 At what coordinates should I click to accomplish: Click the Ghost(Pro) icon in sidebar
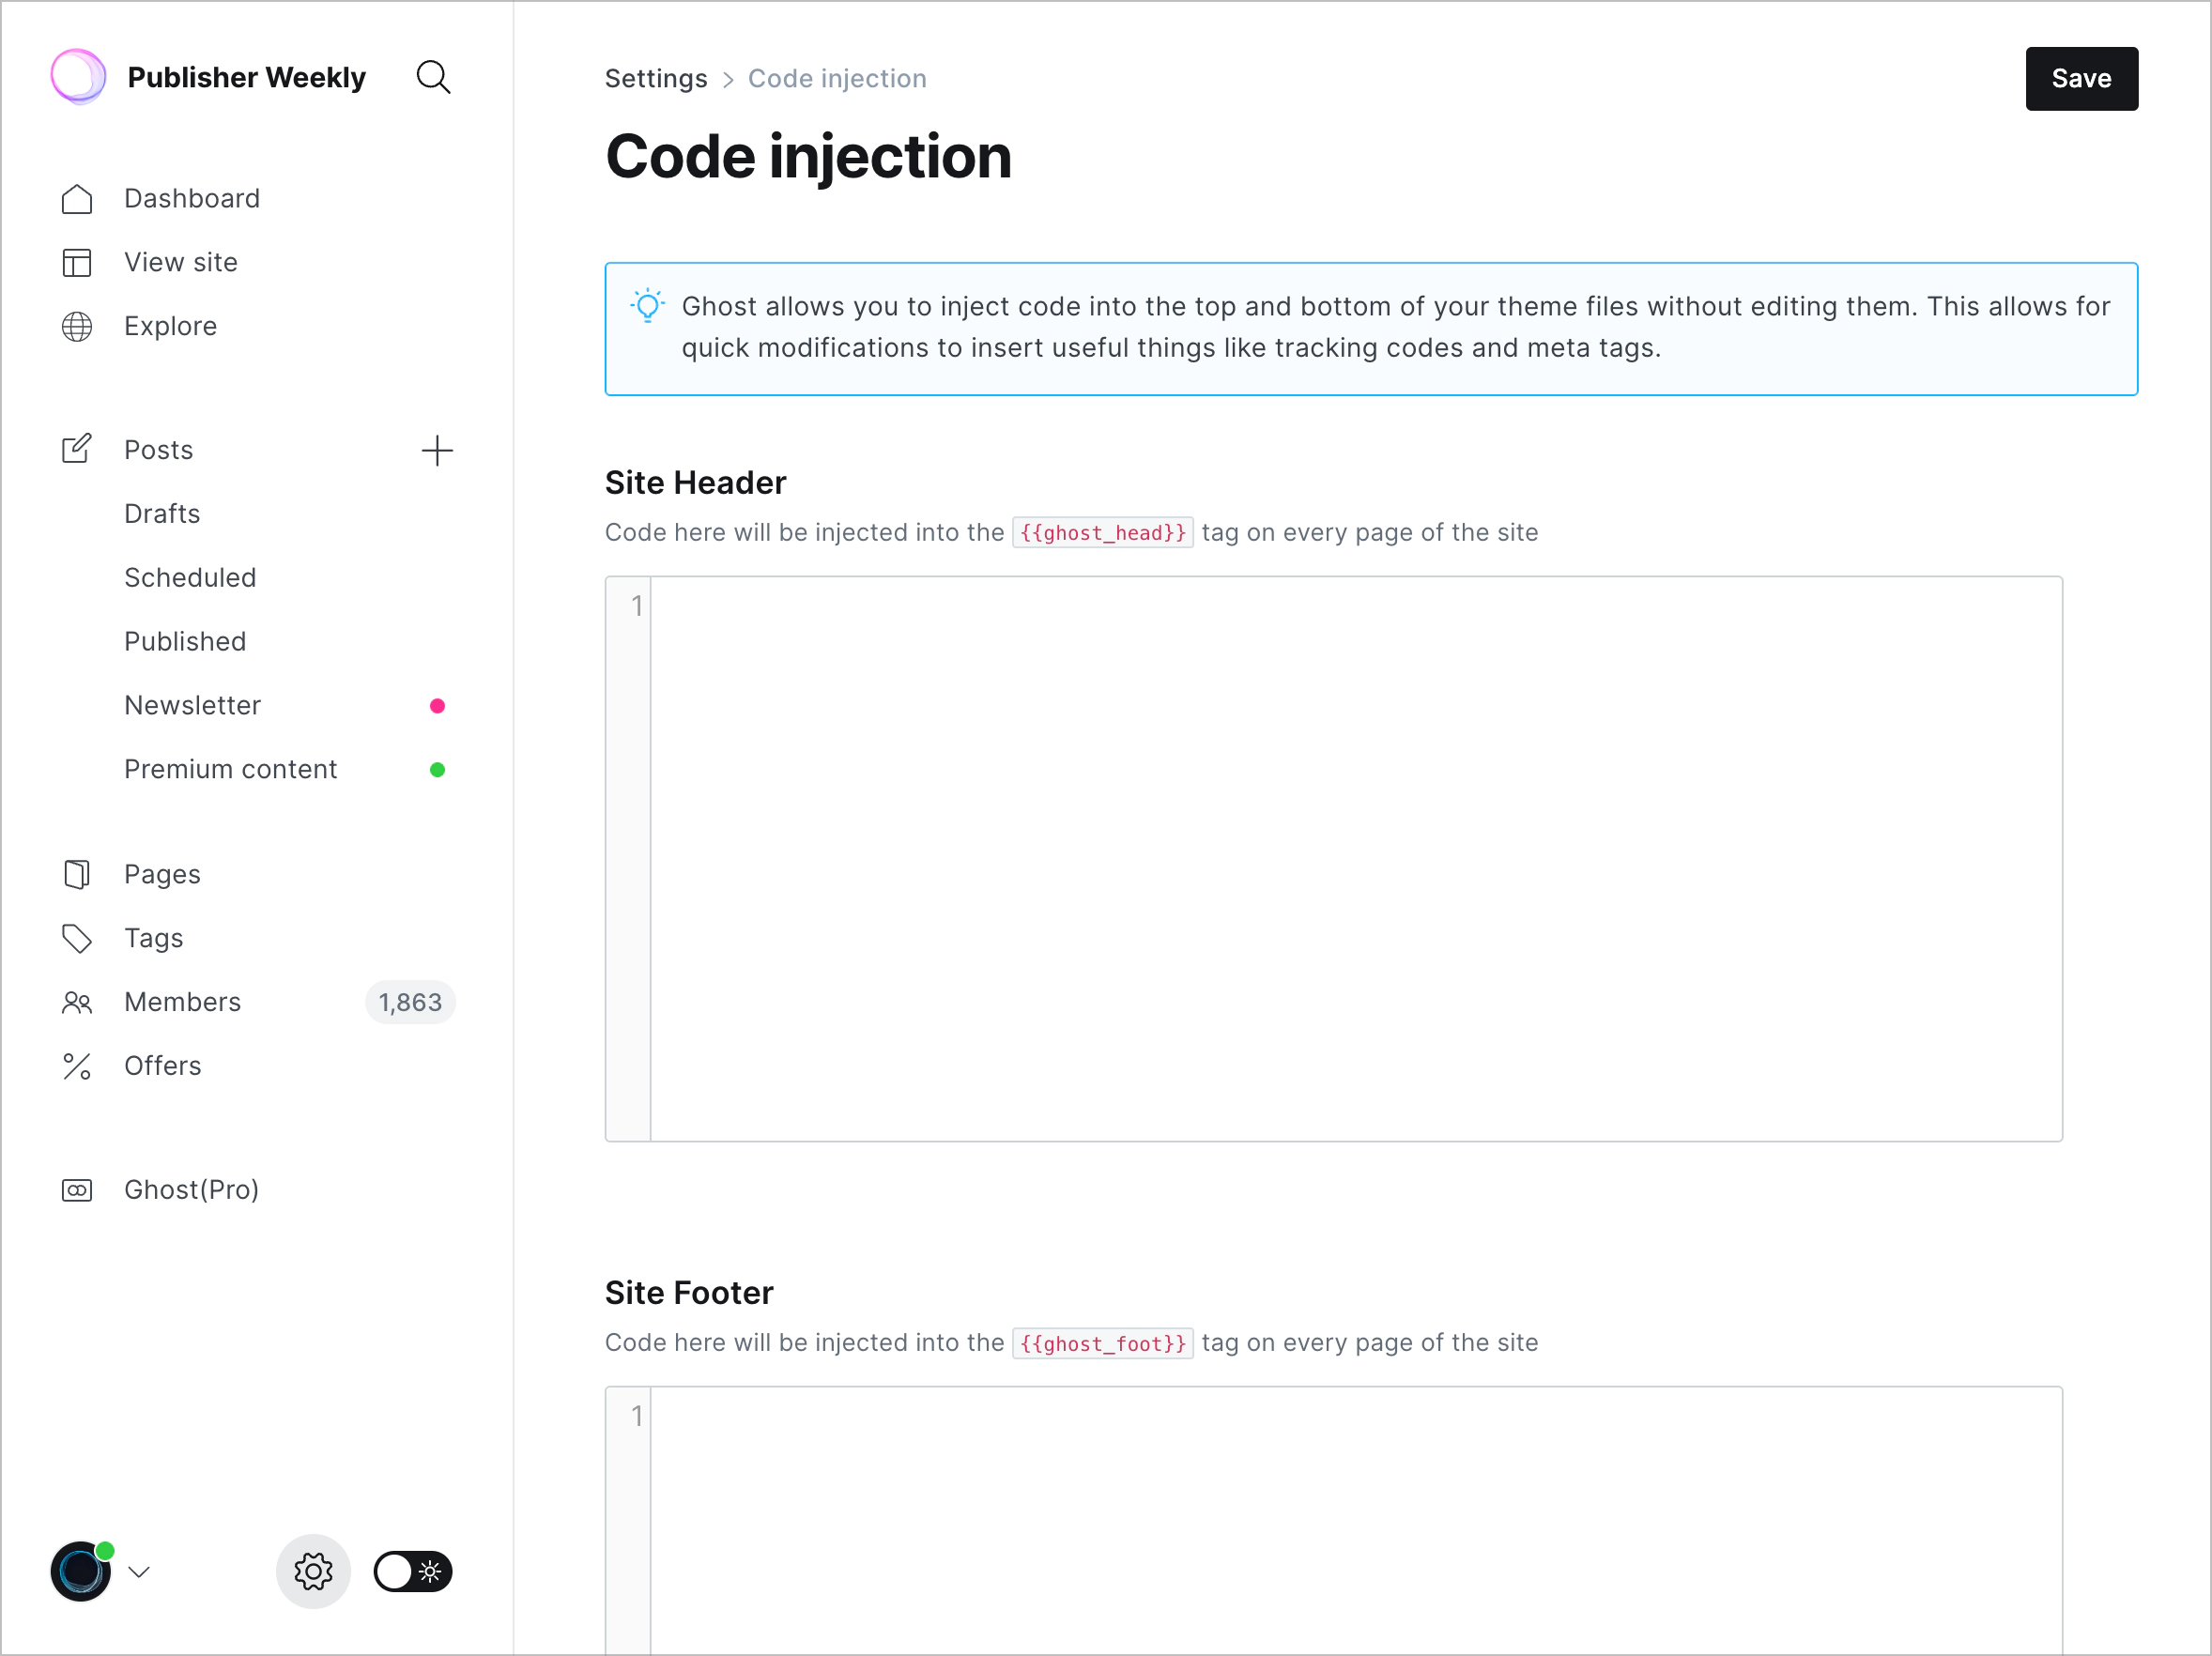[x=76, y=1189]
